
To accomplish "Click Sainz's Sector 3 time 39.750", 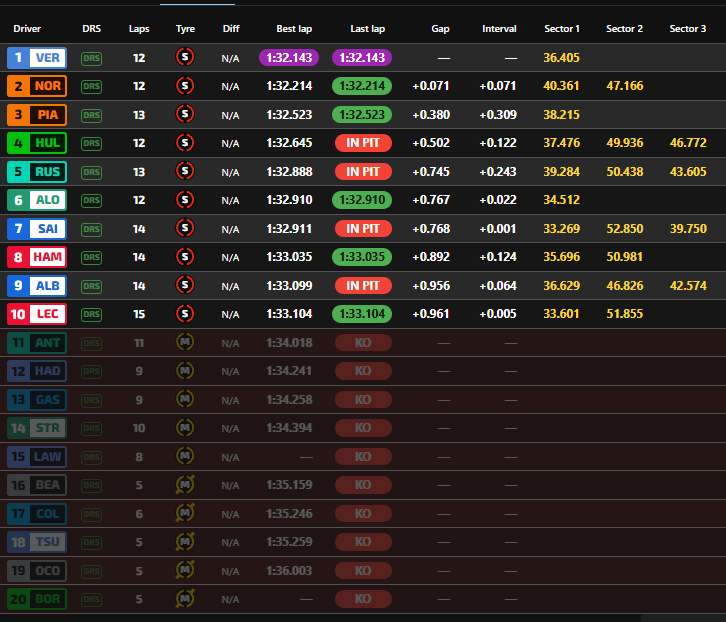I will click(x=687, y=229).
